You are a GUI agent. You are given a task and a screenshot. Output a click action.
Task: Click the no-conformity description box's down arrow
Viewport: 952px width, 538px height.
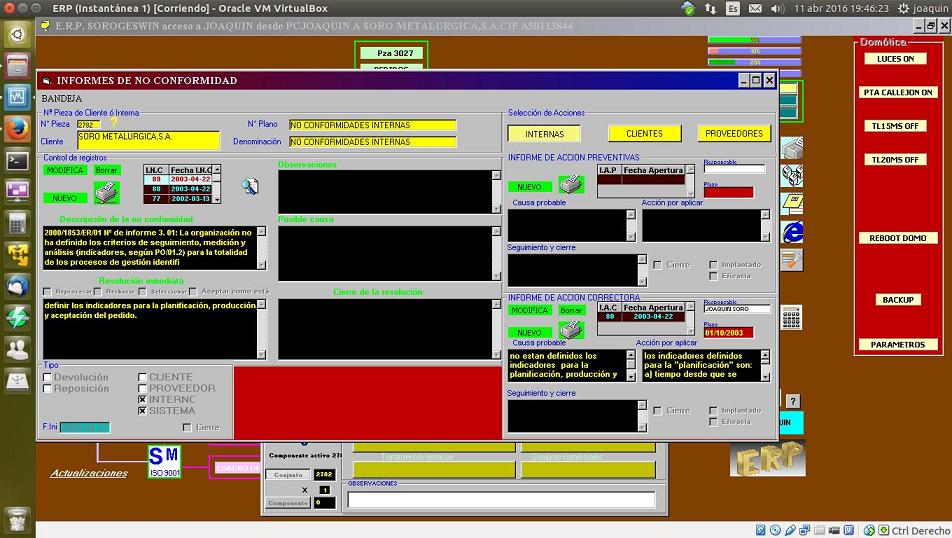(x=261, y=265)
